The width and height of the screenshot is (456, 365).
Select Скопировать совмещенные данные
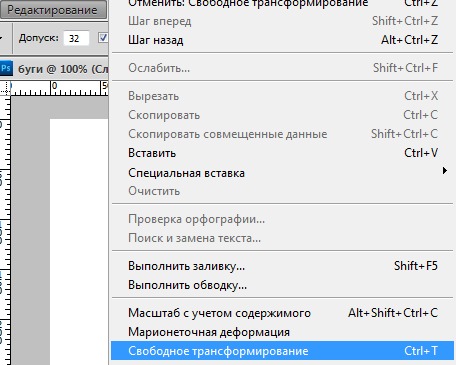pyautogui.click(x=283, y=134)
